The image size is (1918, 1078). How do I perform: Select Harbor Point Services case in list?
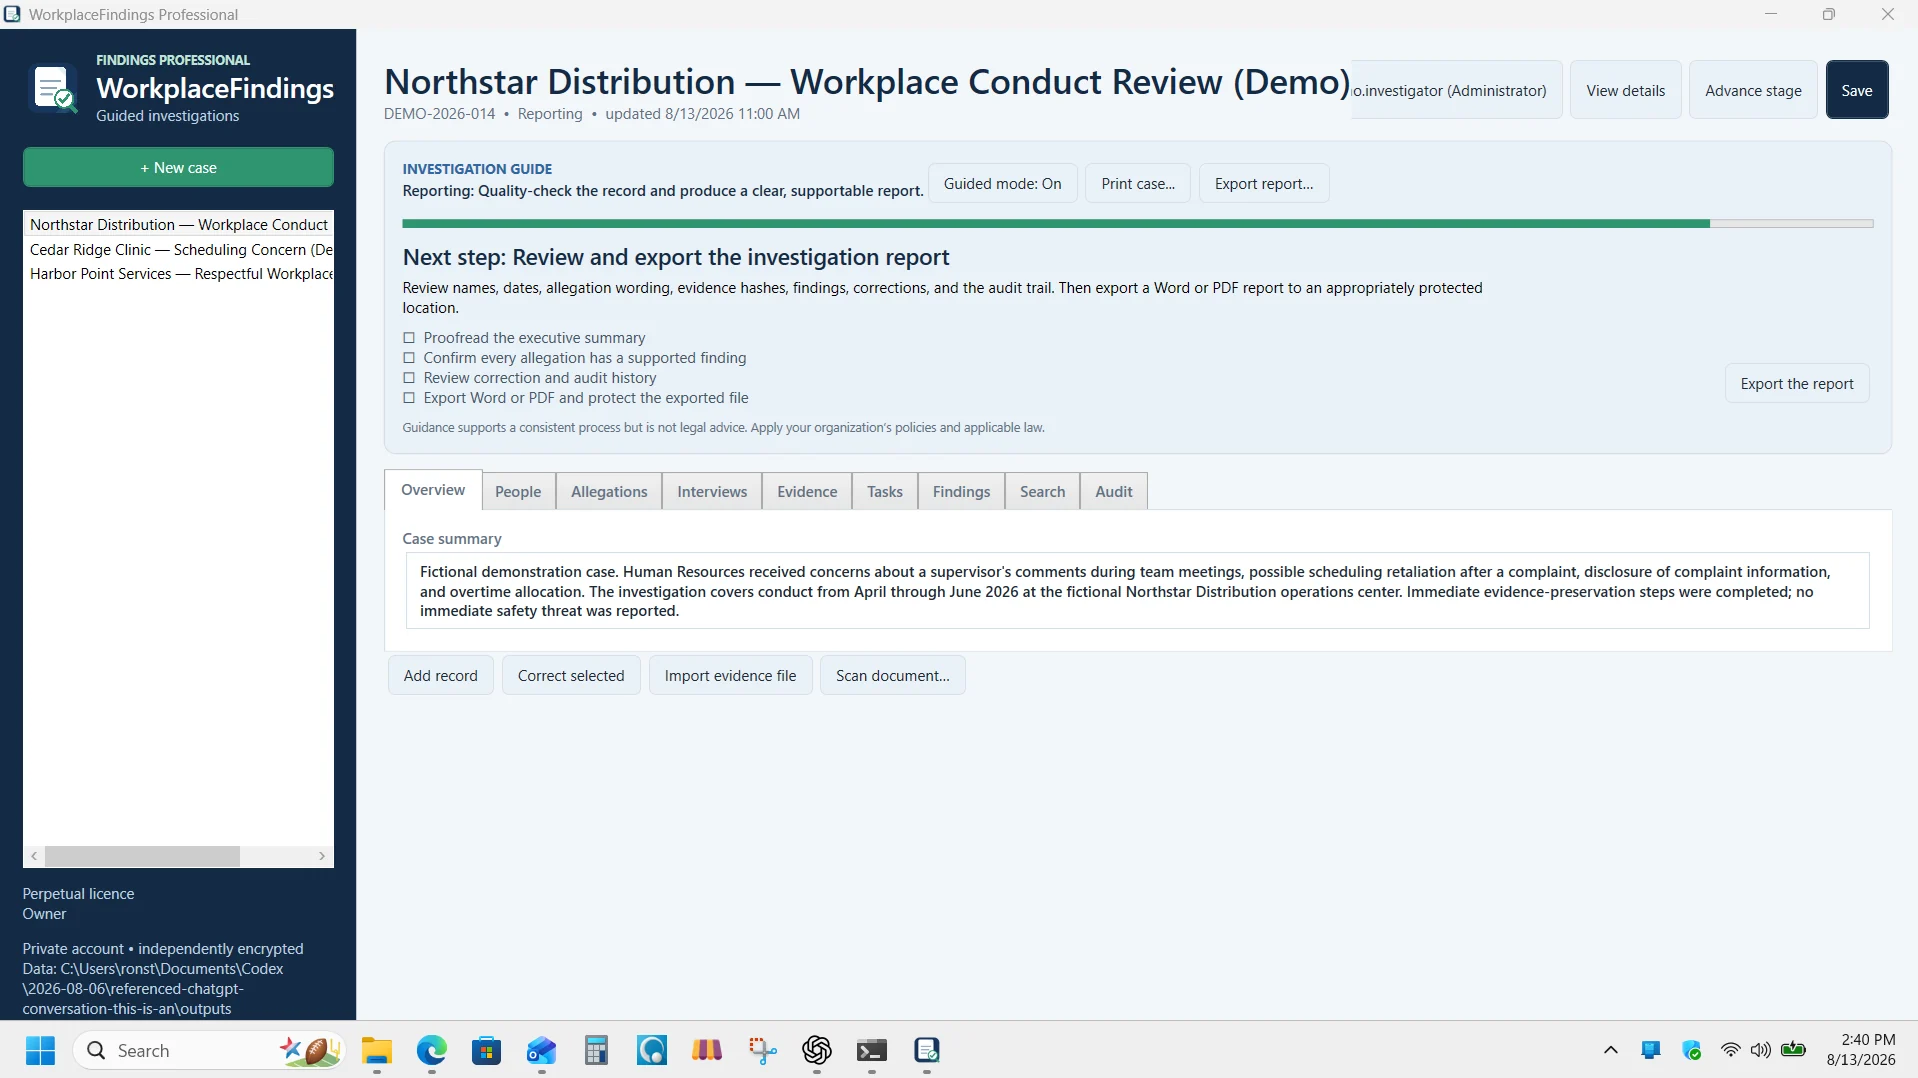click(178, 273)
